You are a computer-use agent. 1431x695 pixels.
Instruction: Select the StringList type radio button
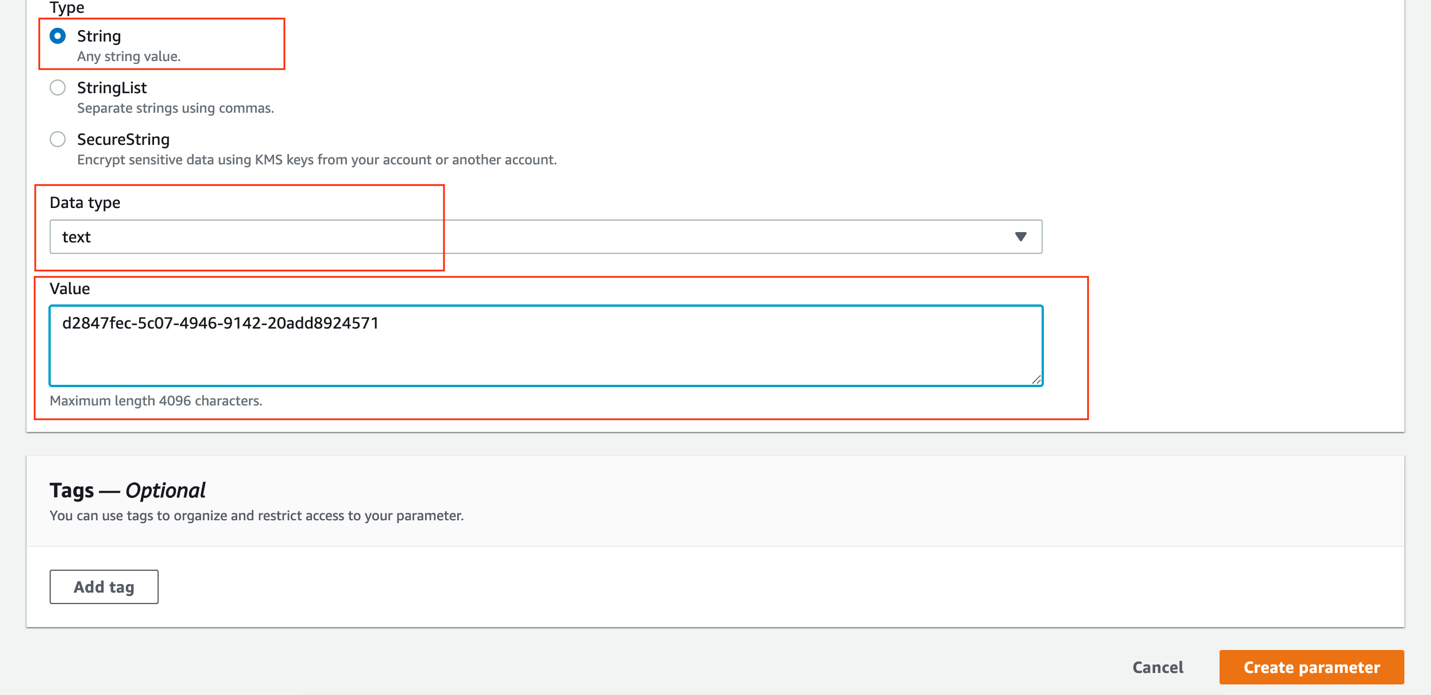pos(58,88)
